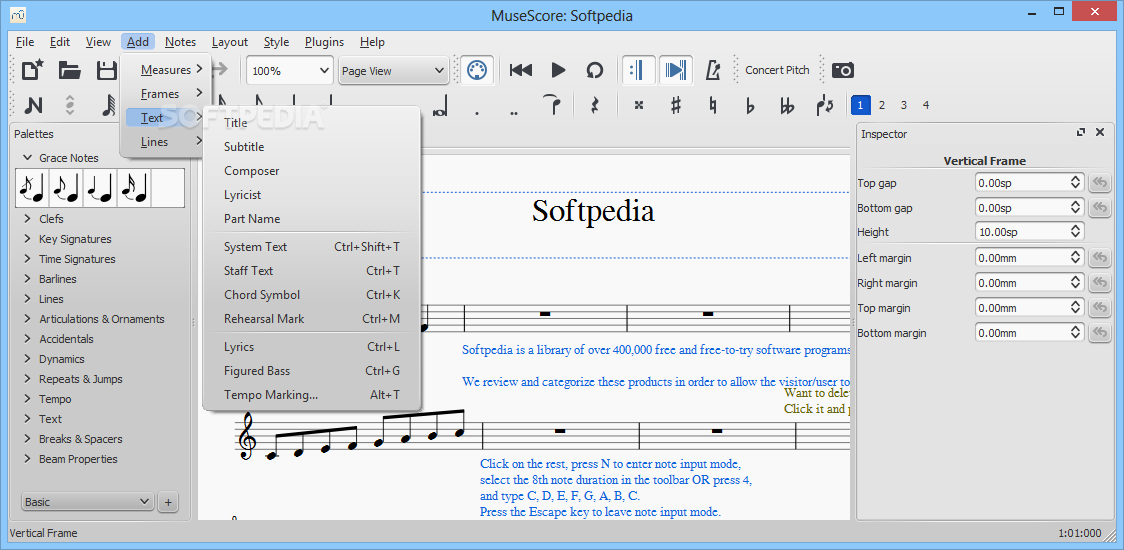Screen dimensions: 1124x550
Task: Expand the Clefs palette
Action: pyautogui.click(x=28, y=219)
